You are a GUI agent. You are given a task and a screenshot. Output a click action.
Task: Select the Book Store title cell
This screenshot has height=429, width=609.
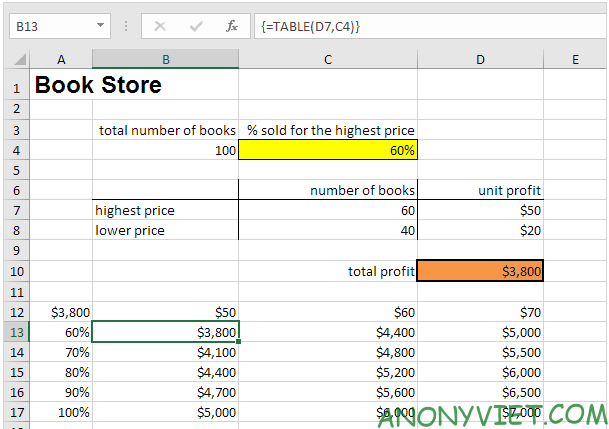[x=98, y=85]
